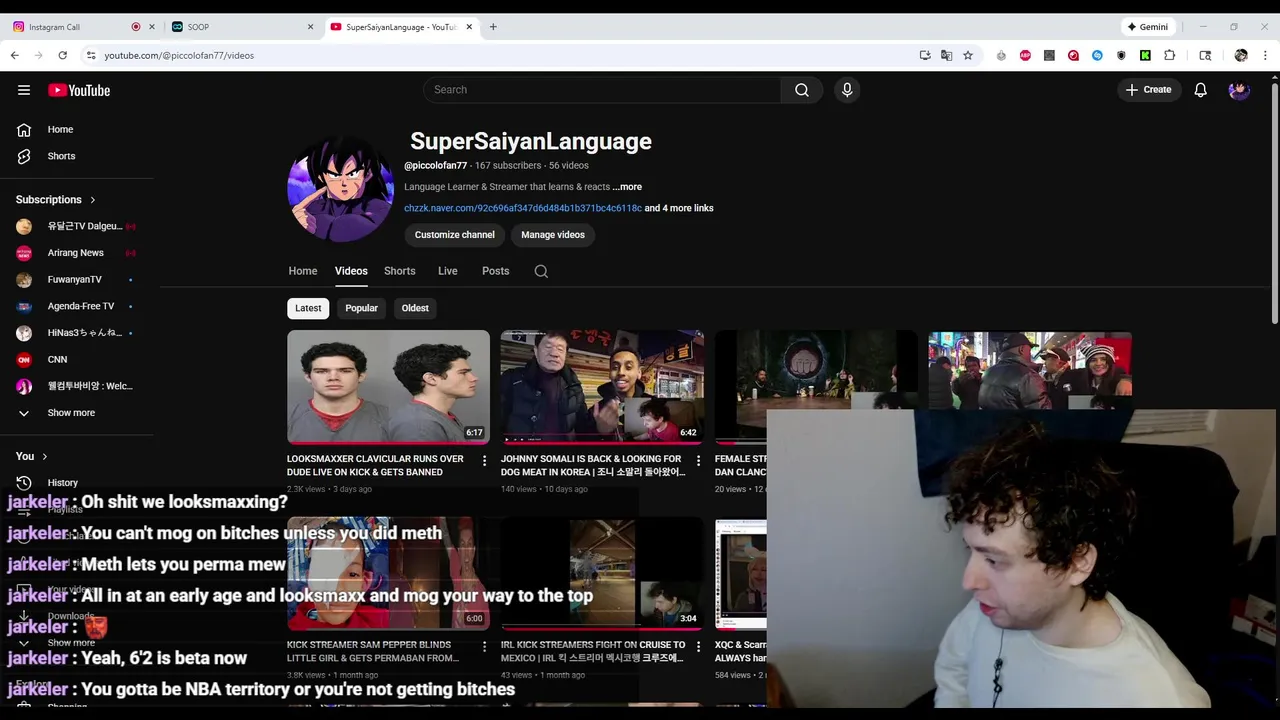Image resolution: width=1280 pixels, height=720 pixels.
Task: Bookmark this page with the star icon
Action: 968,55
